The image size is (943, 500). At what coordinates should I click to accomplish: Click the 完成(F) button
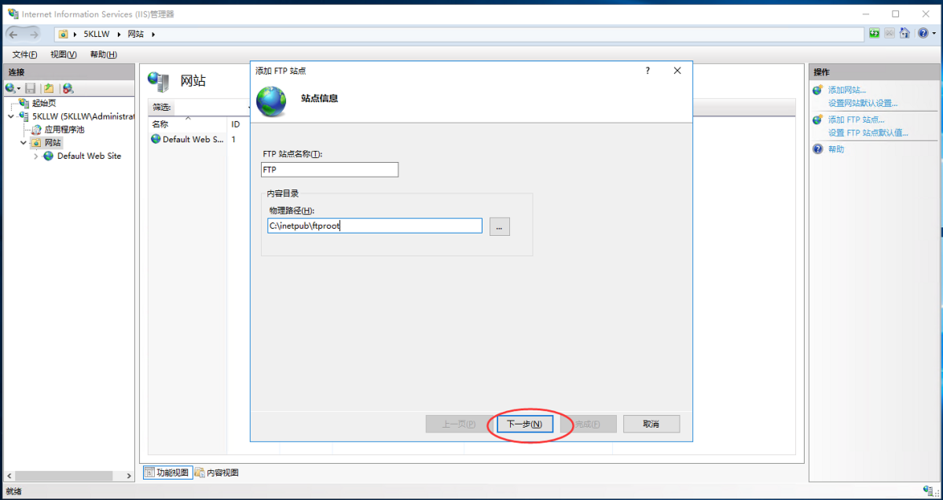pyautogui.click(x=588, y=424)
